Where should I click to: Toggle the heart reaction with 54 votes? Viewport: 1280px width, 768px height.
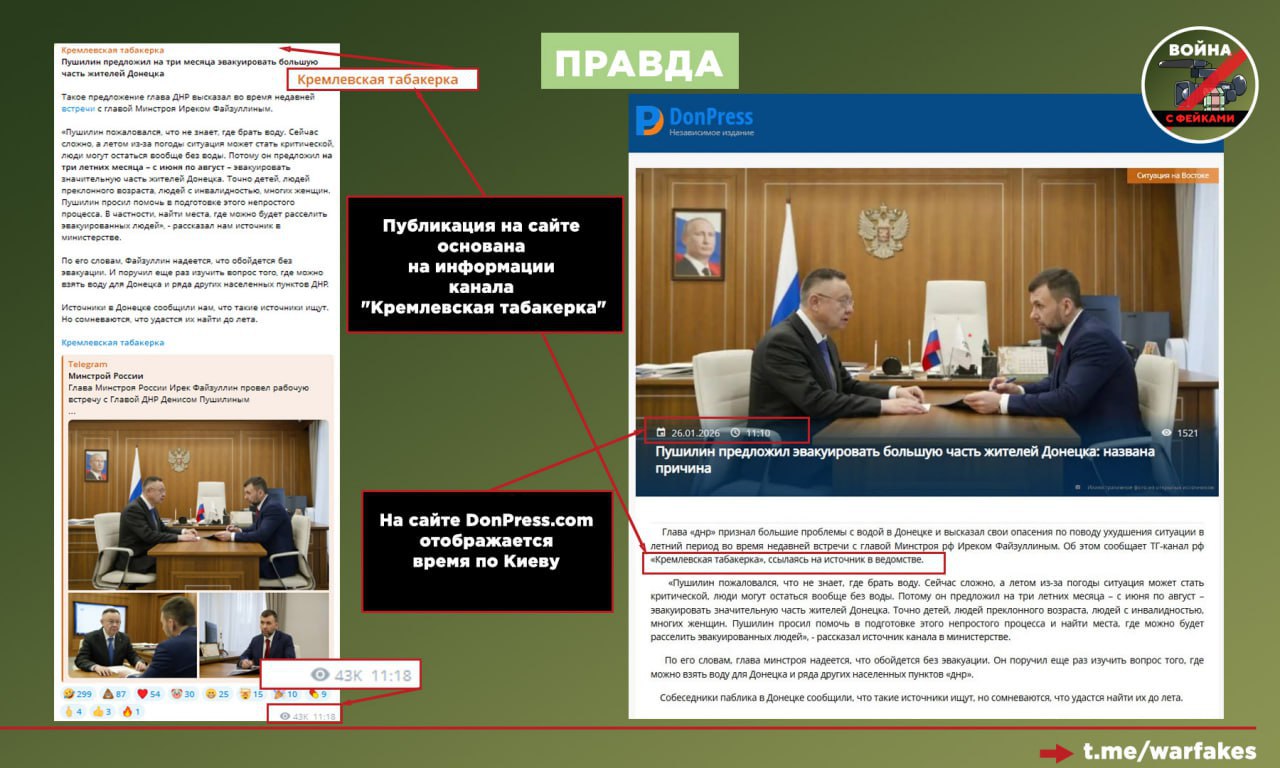click(142, 694)
